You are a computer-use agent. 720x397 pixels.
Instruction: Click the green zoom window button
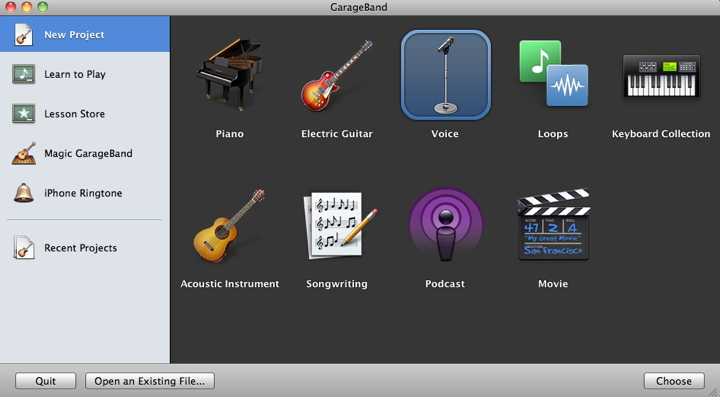(x=42, y=7)
